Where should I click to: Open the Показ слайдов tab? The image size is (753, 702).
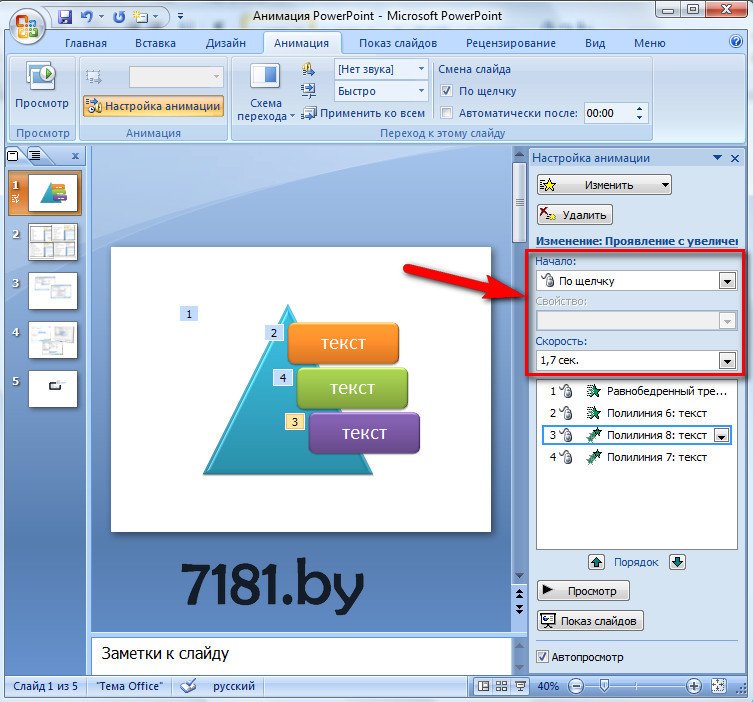[398, 43]
